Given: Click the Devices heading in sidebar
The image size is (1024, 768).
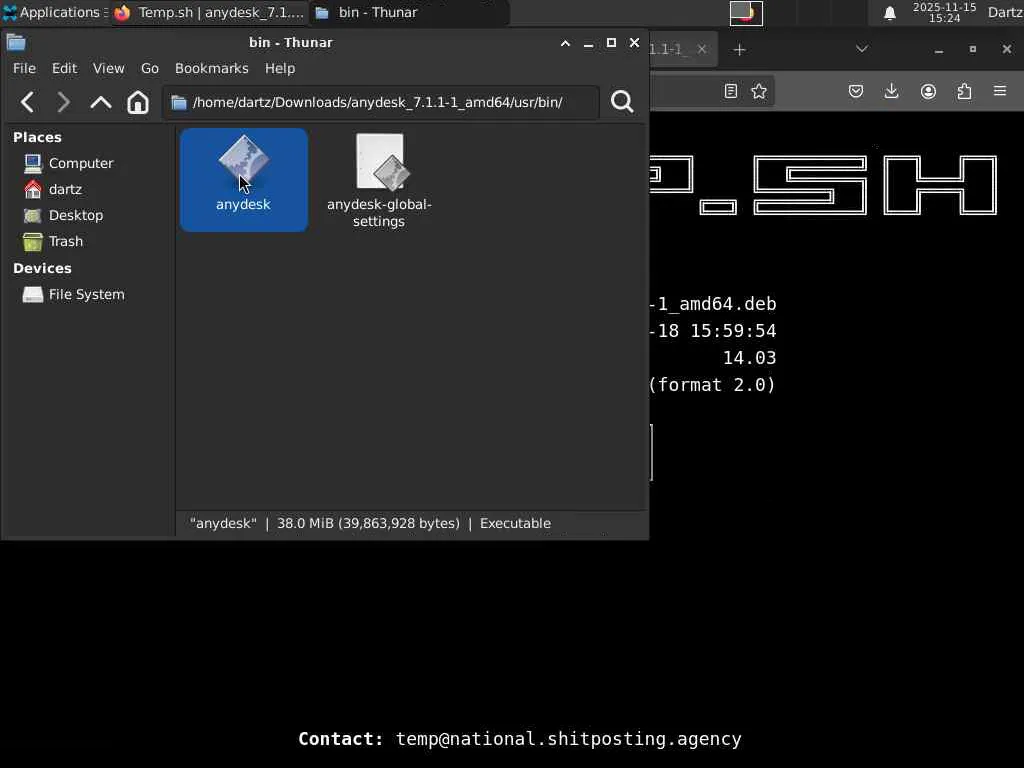Looking at the screenshot, I should click(x=42, y=268).
